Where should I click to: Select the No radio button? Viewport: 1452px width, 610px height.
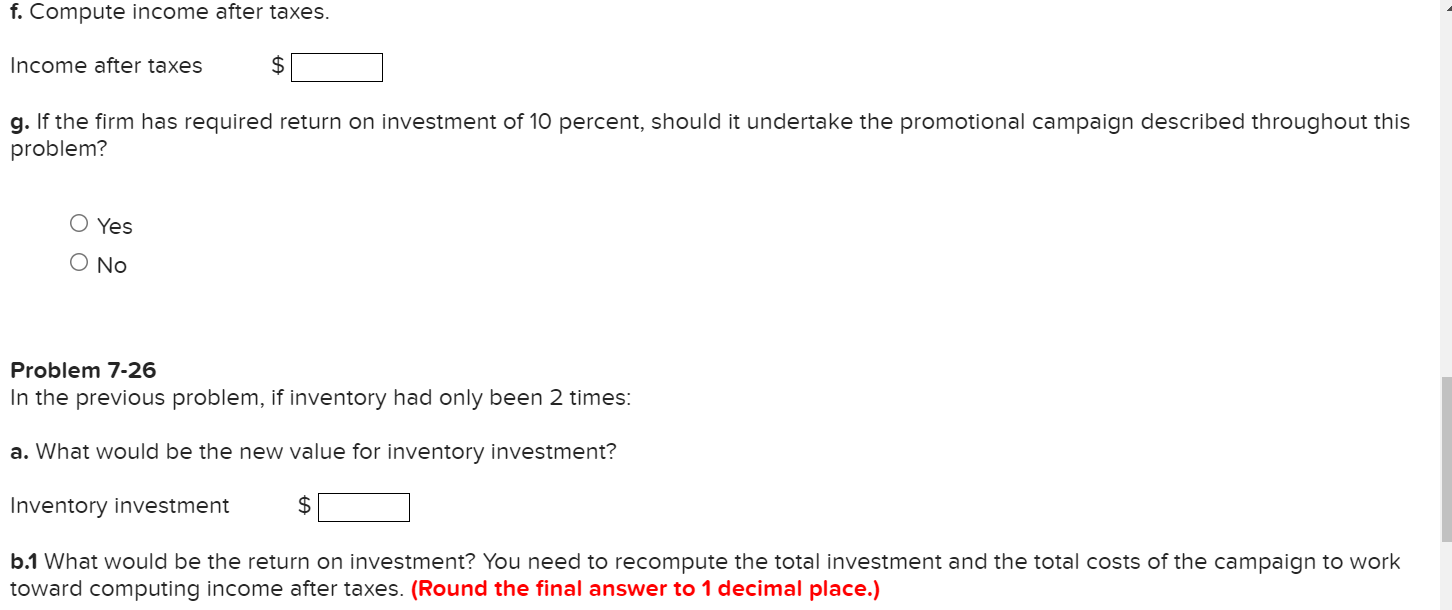(79, 261)
